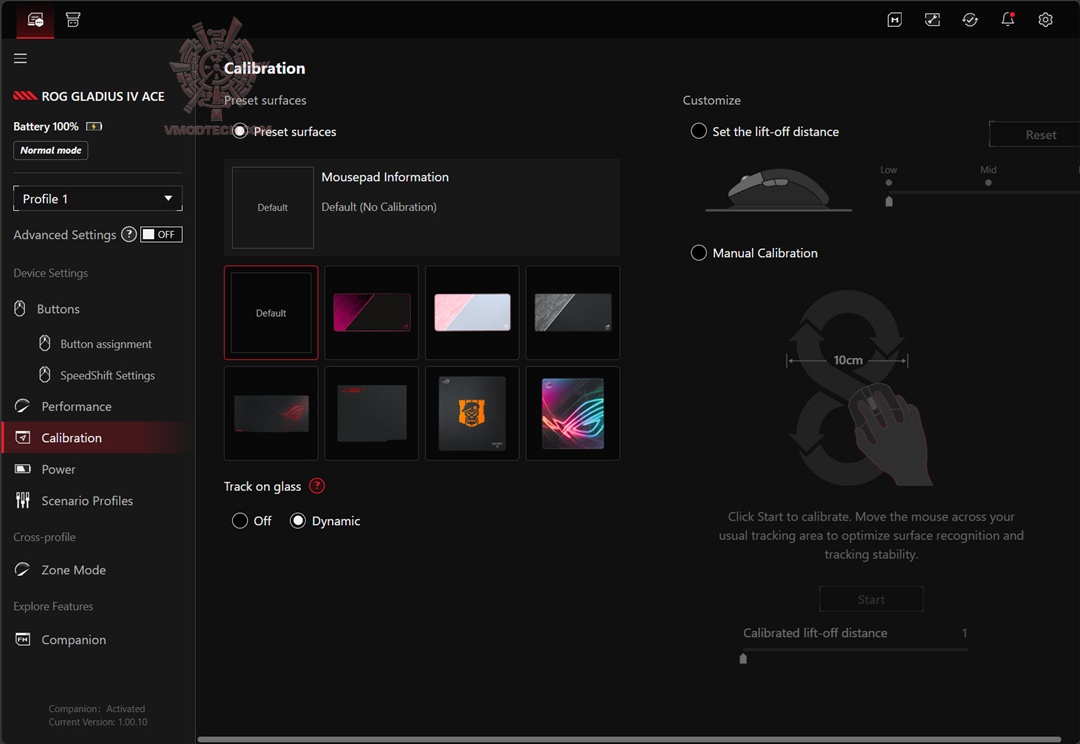Click the horizontal scrollbar at bottom
1080x744 pixels.
[x=630, y=739]
